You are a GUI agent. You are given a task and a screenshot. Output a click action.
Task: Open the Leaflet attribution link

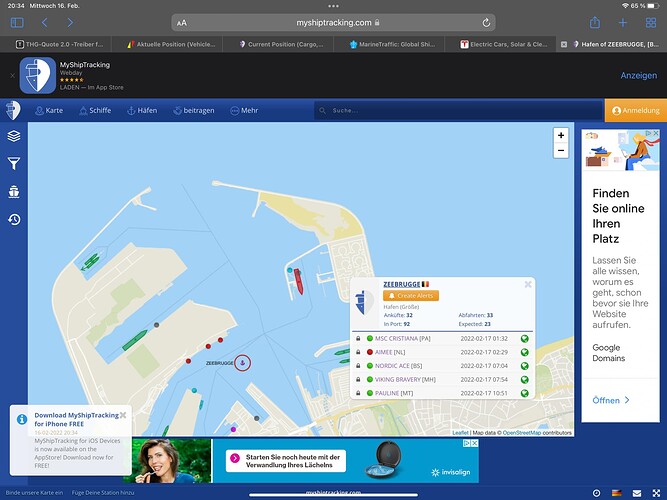(460, 433)
